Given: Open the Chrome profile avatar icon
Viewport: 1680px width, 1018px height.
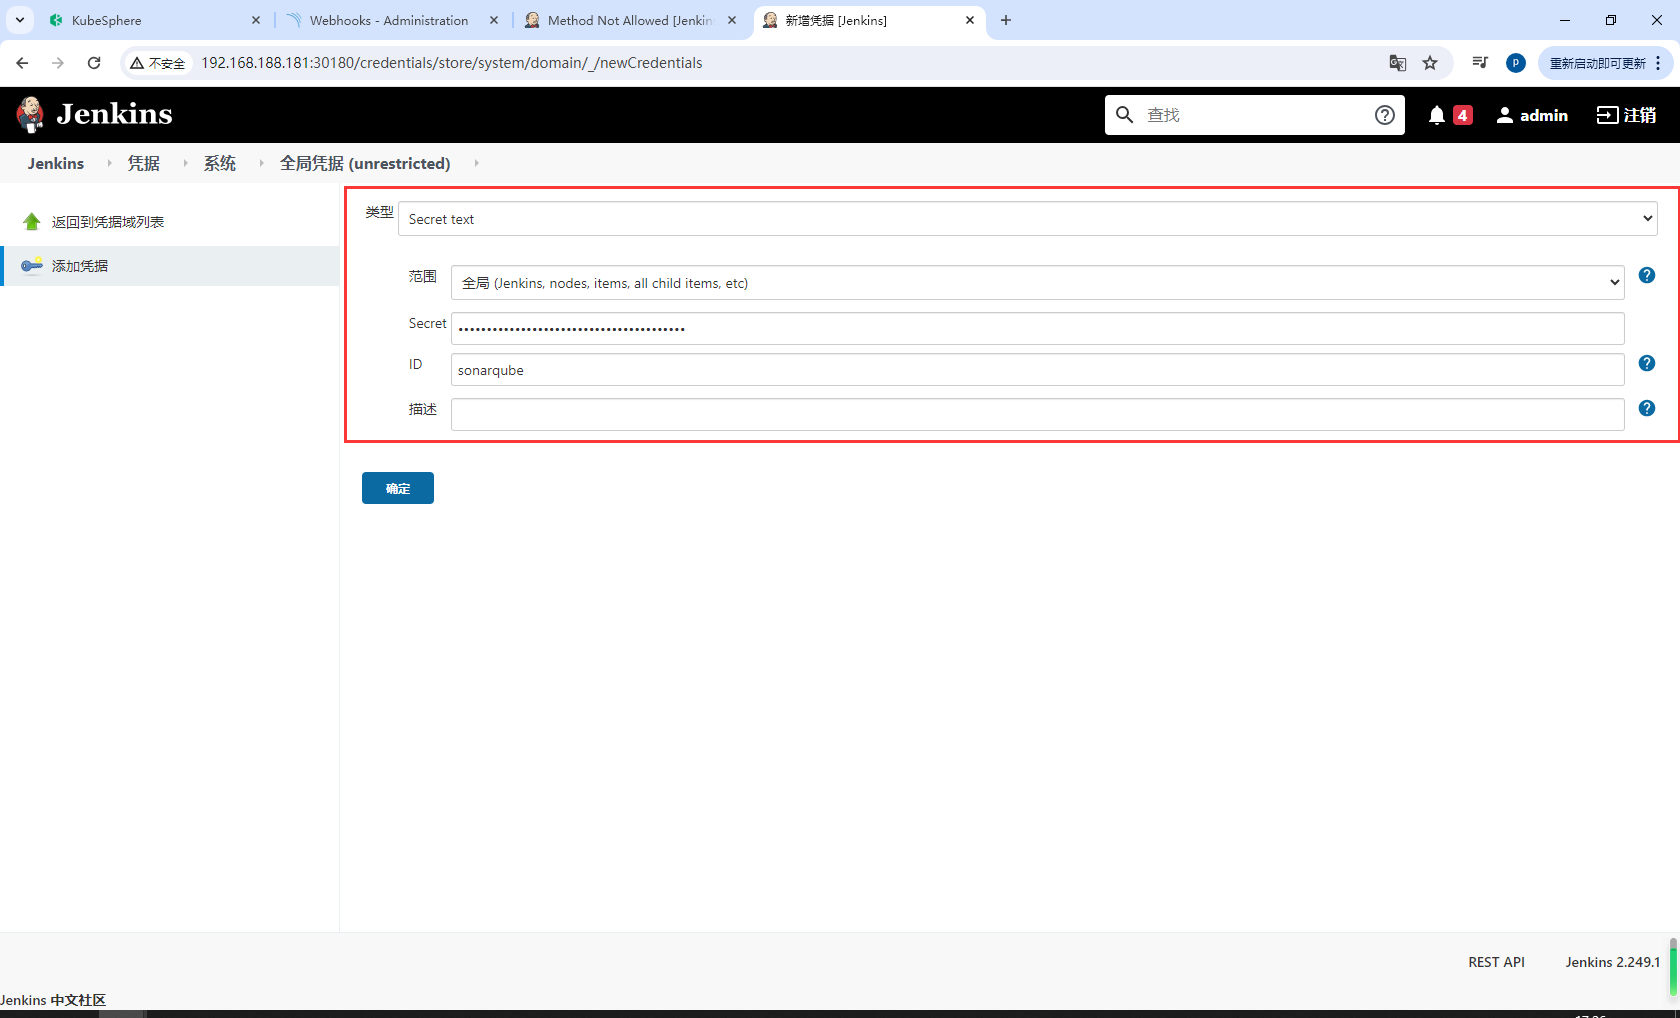Looking at the screenshot, I should [x=1516, y=63].
